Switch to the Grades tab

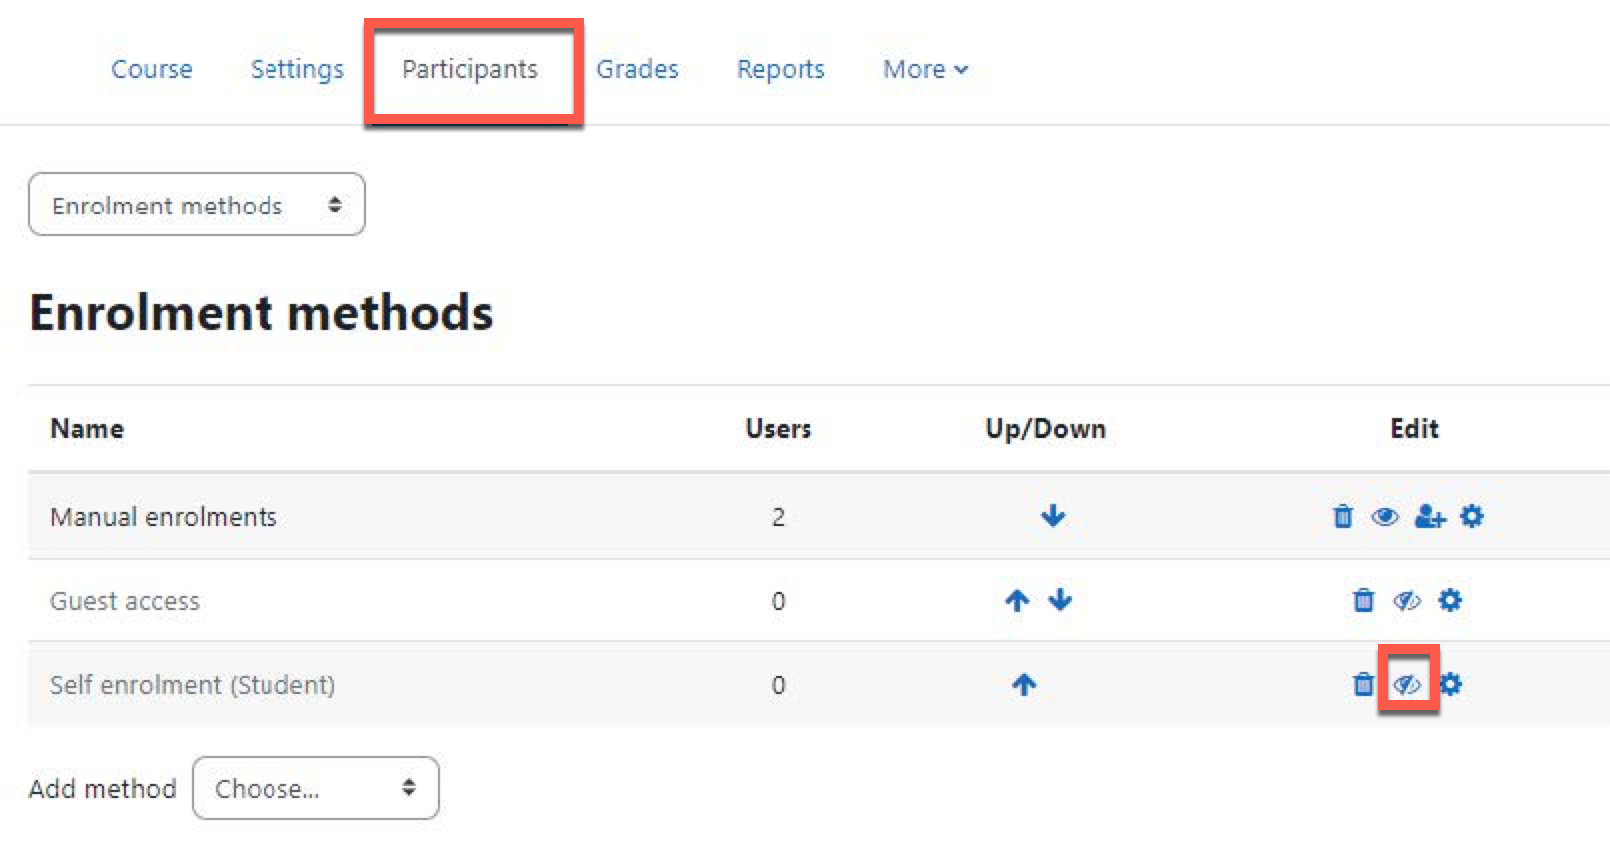pos(637,69)
